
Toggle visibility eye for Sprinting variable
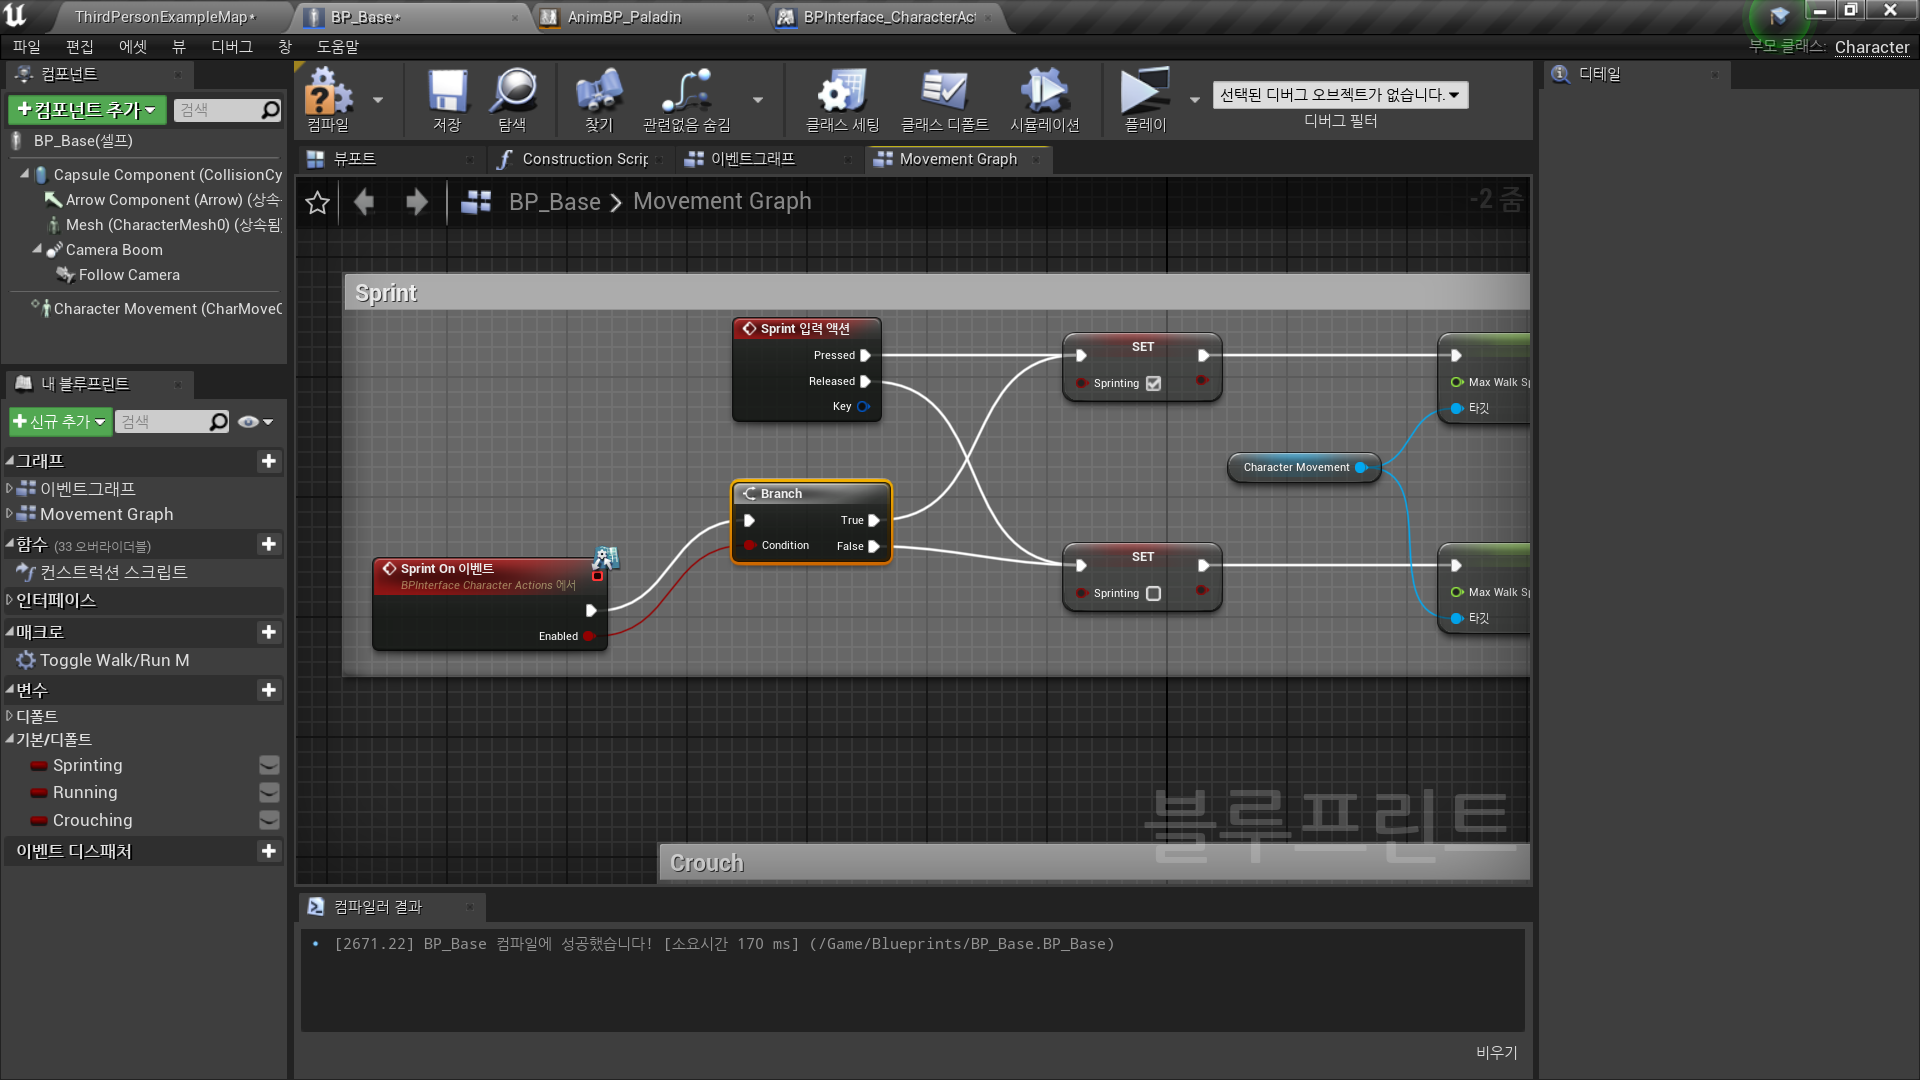[269, 766]
